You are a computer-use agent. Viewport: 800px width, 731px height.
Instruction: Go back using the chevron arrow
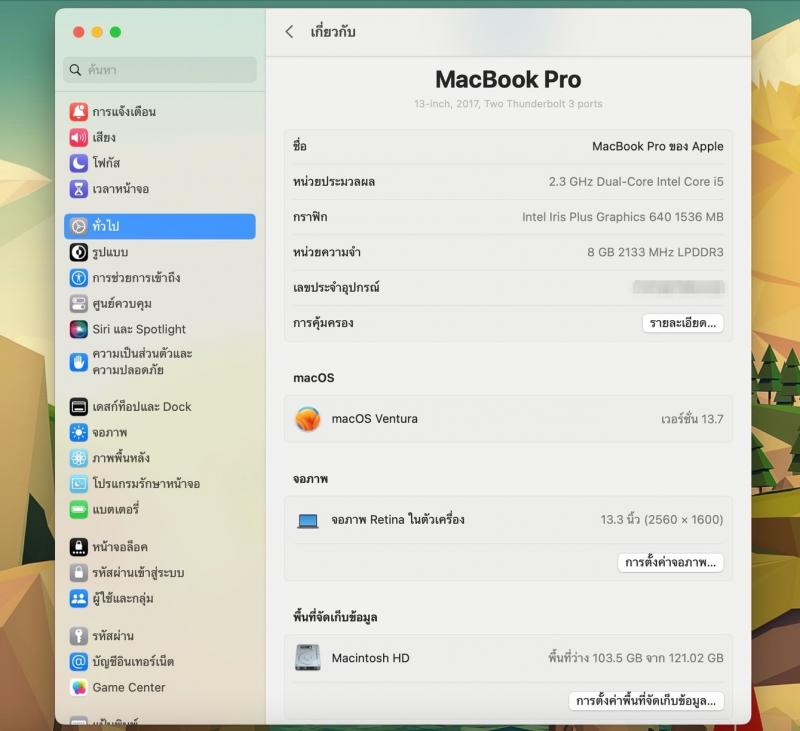pyautogui.click(x=289, y=32)
